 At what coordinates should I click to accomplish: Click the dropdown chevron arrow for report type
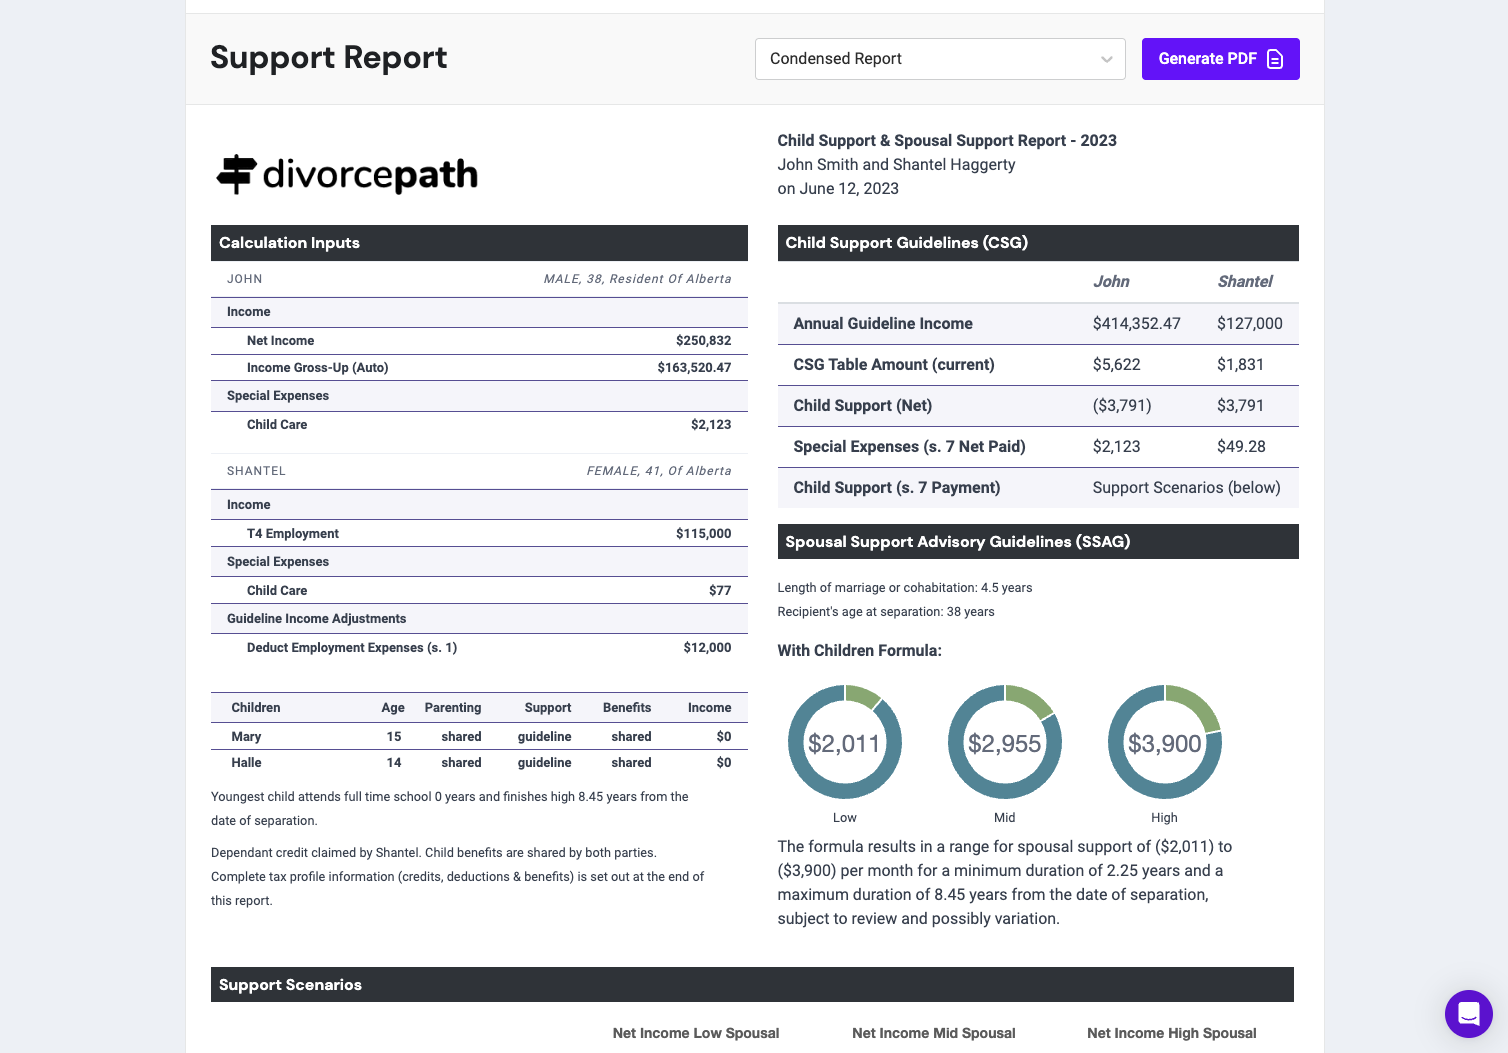(x=1106, y=60)
